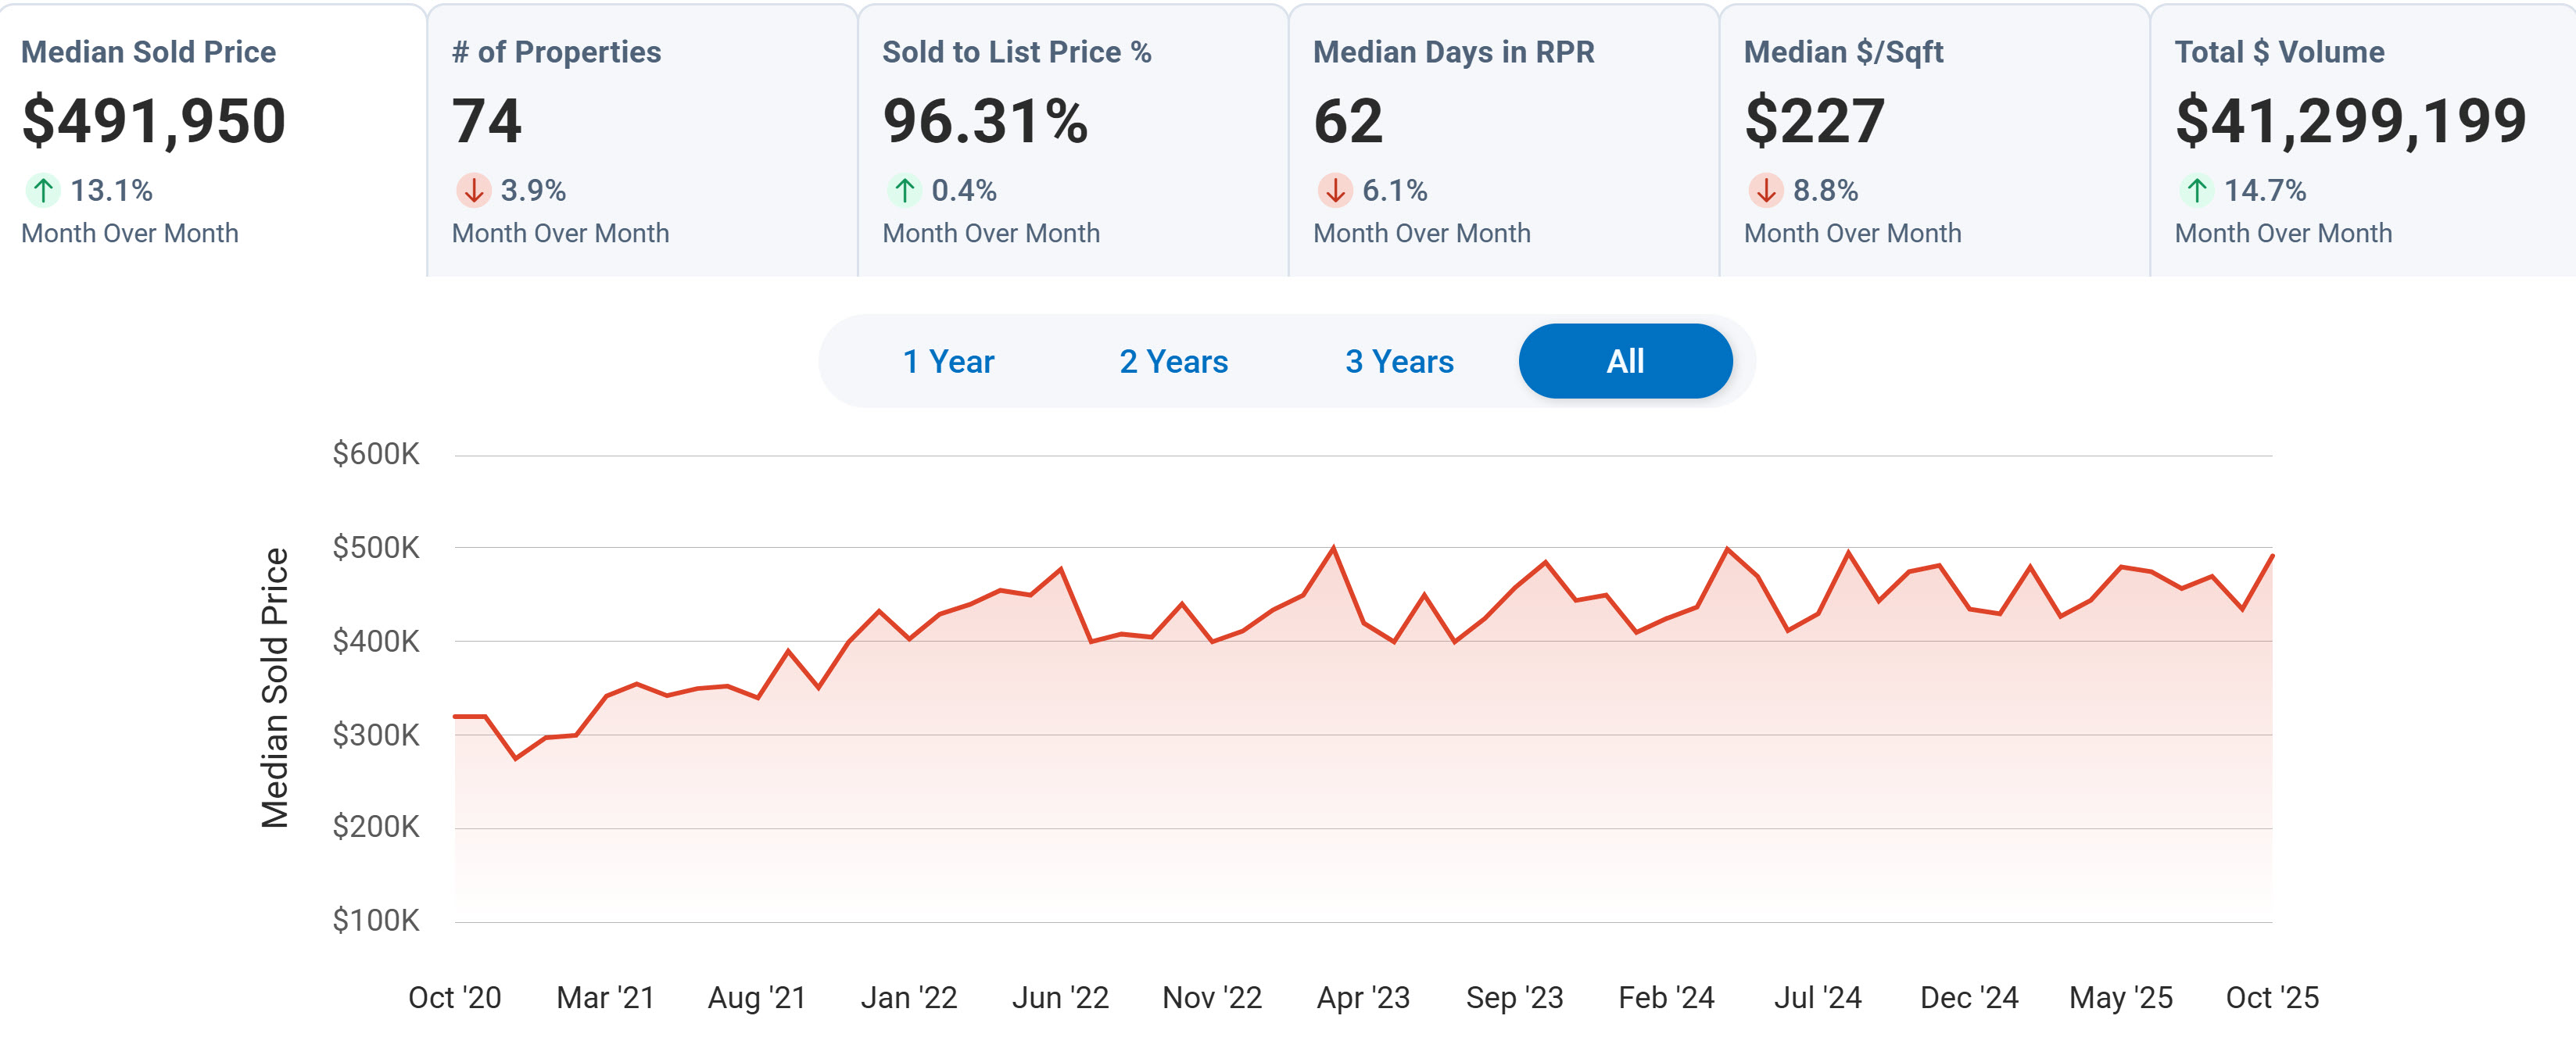Screen dimensions: 2576x1055
Task: Click red down arrow next to 6.1%
Action: tap(1335, 190)
